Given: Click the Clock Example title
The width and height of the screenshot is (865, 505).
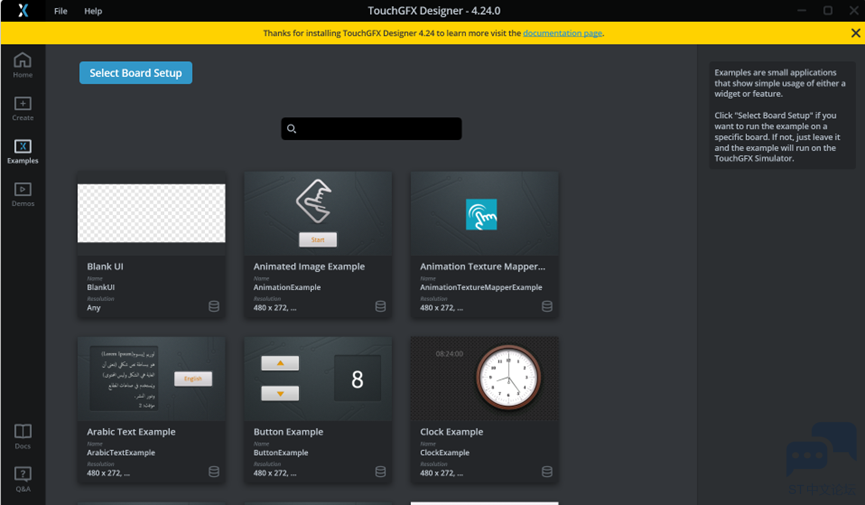Looking at the screenshot, I should tap(452, 432).
